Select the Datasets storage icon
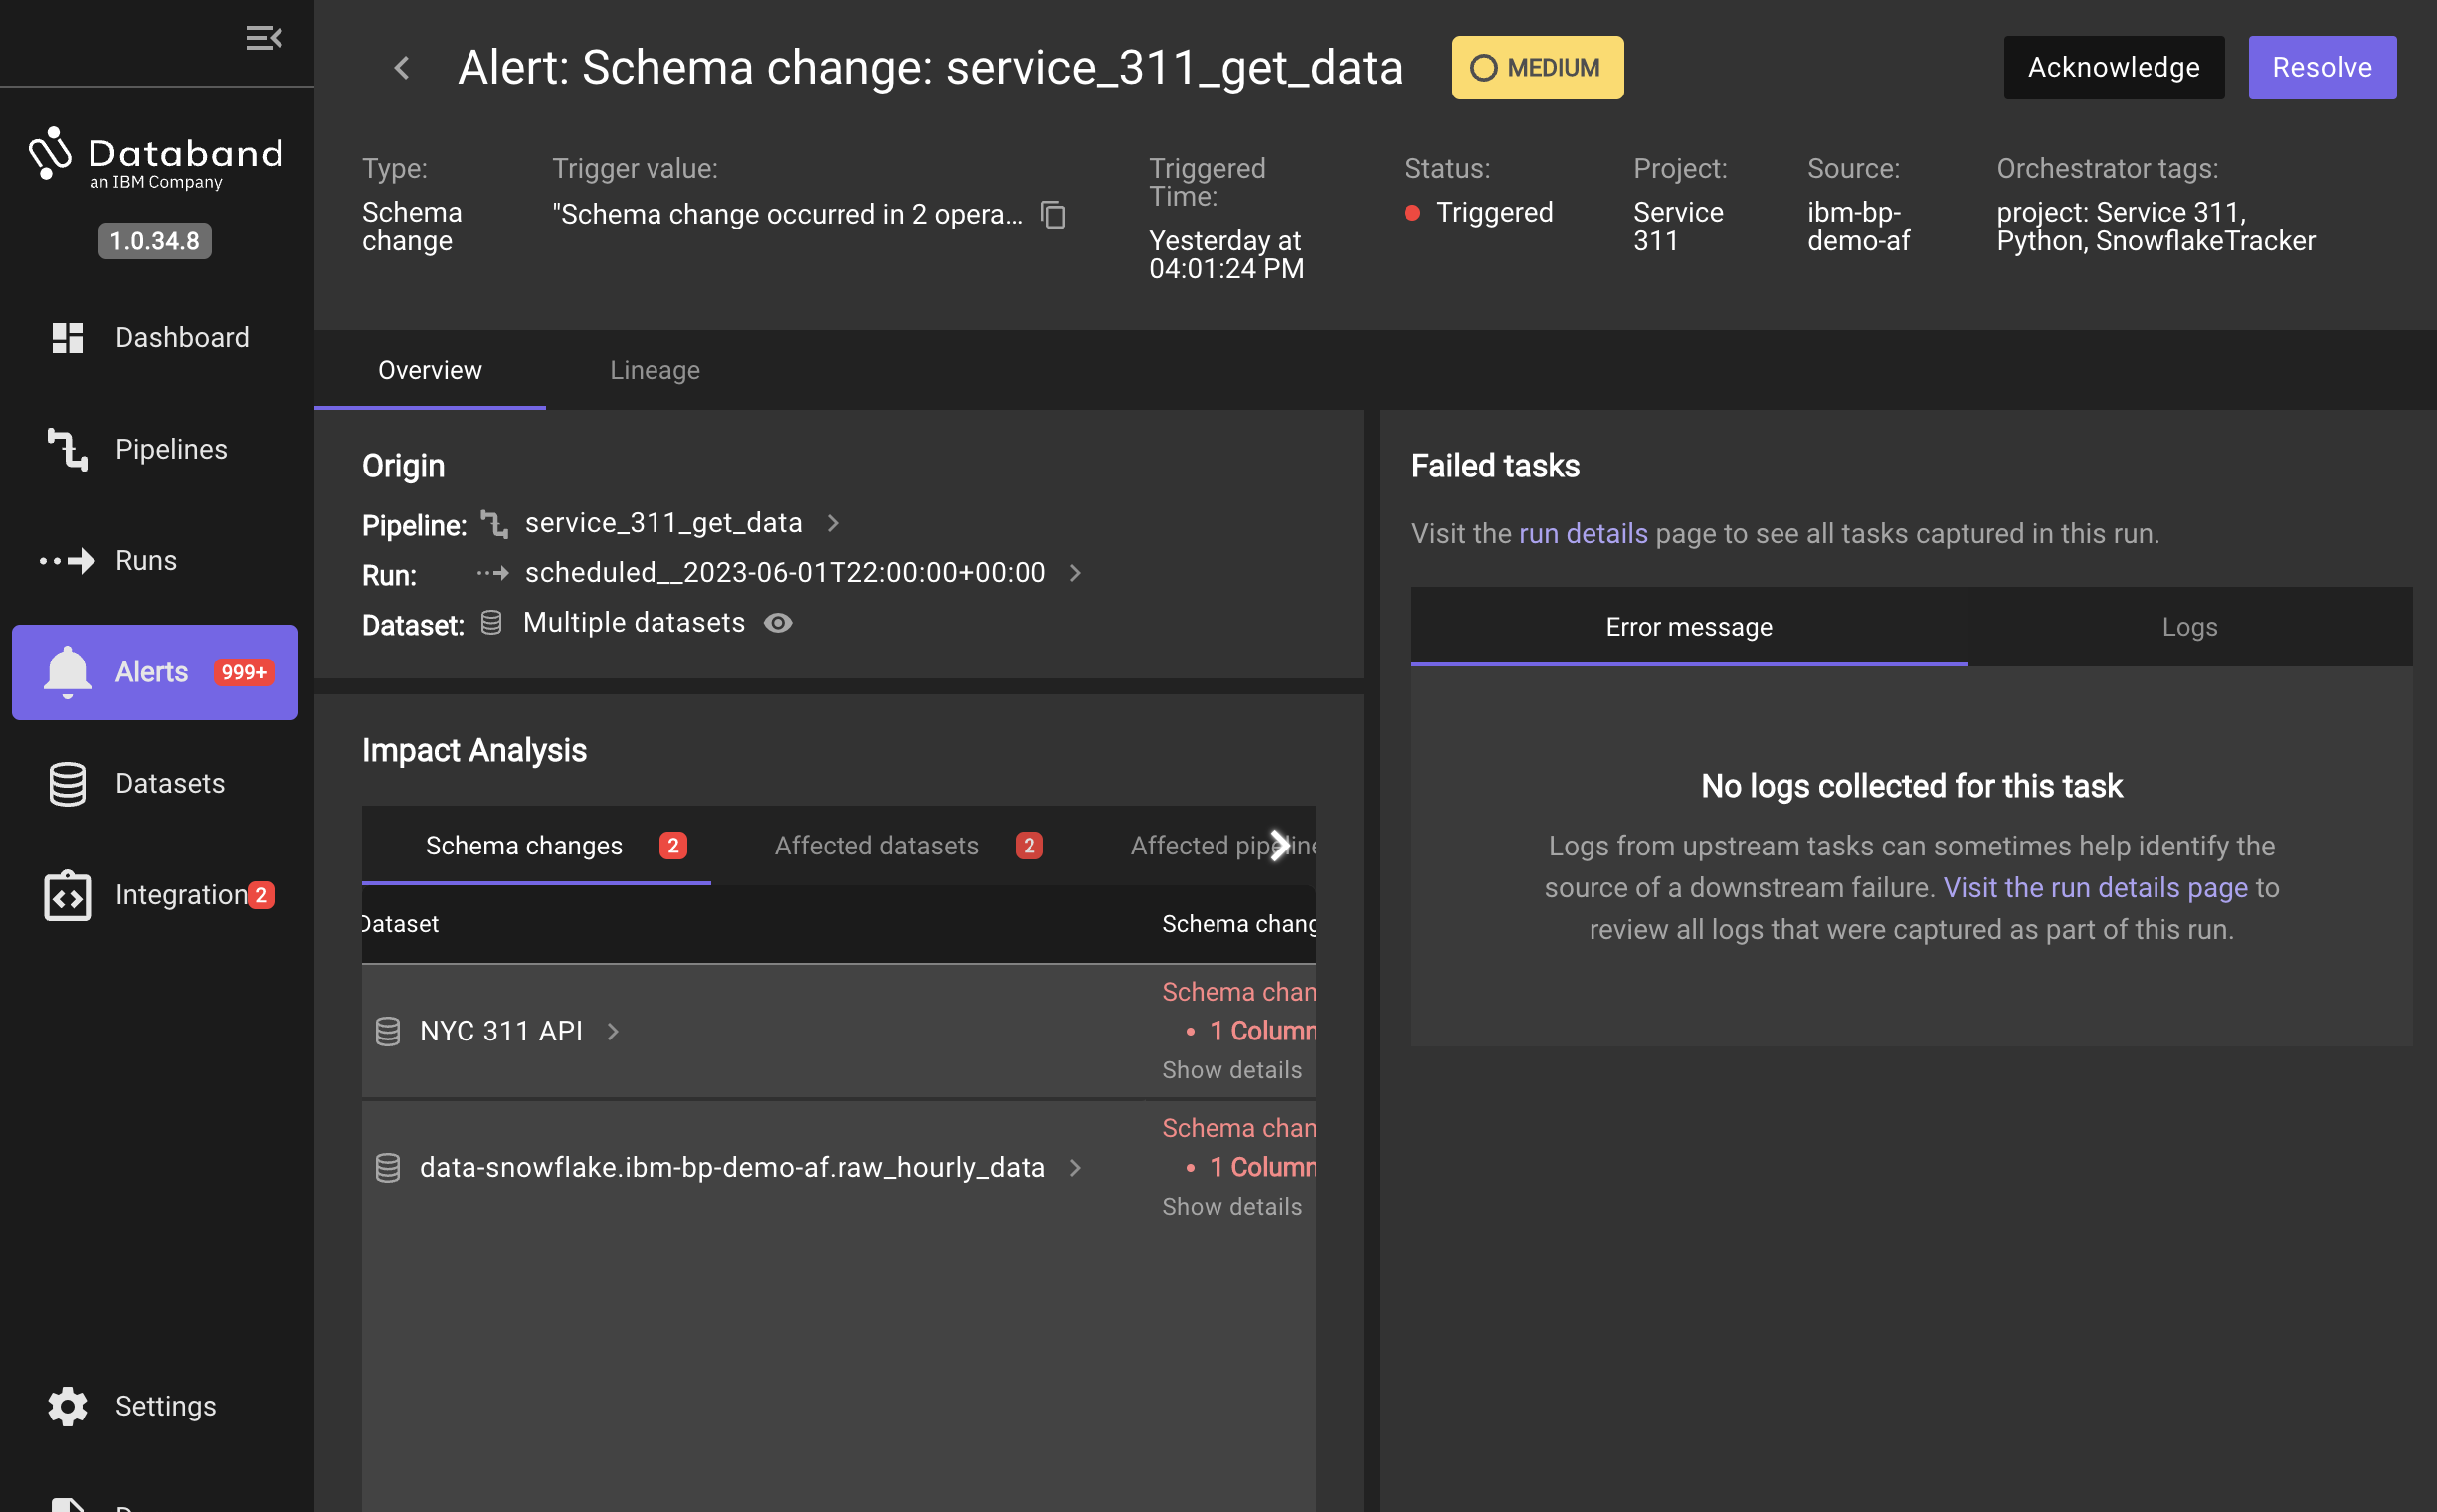Viewport: 2437px width, 1512px height. (x=67, y=782)
